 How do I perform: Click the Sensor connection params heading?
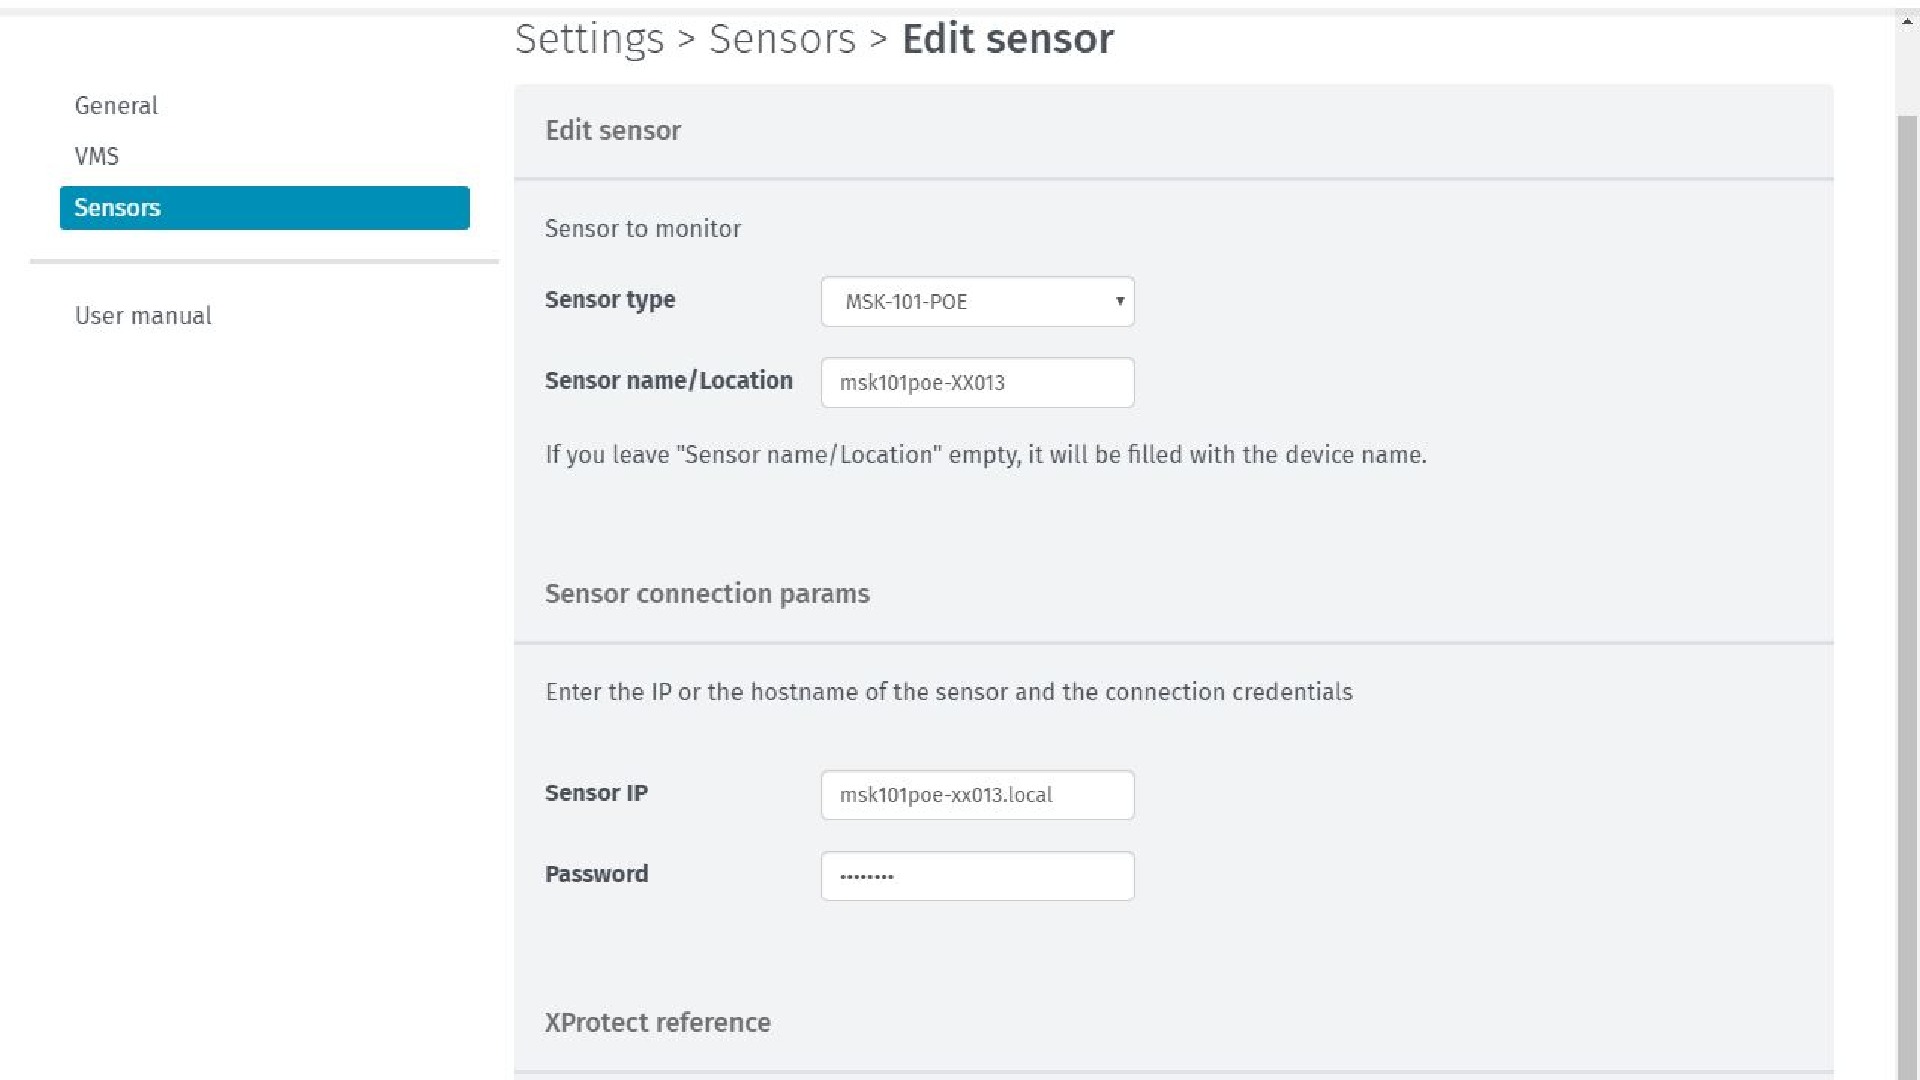click(x=707, y=594)
